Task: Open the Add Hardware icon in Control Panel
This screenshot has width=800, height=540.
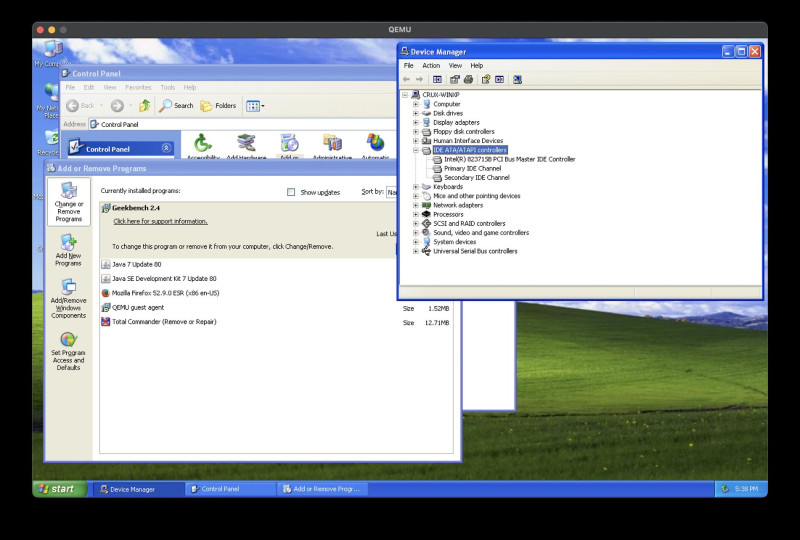Action: pos(246,145)
